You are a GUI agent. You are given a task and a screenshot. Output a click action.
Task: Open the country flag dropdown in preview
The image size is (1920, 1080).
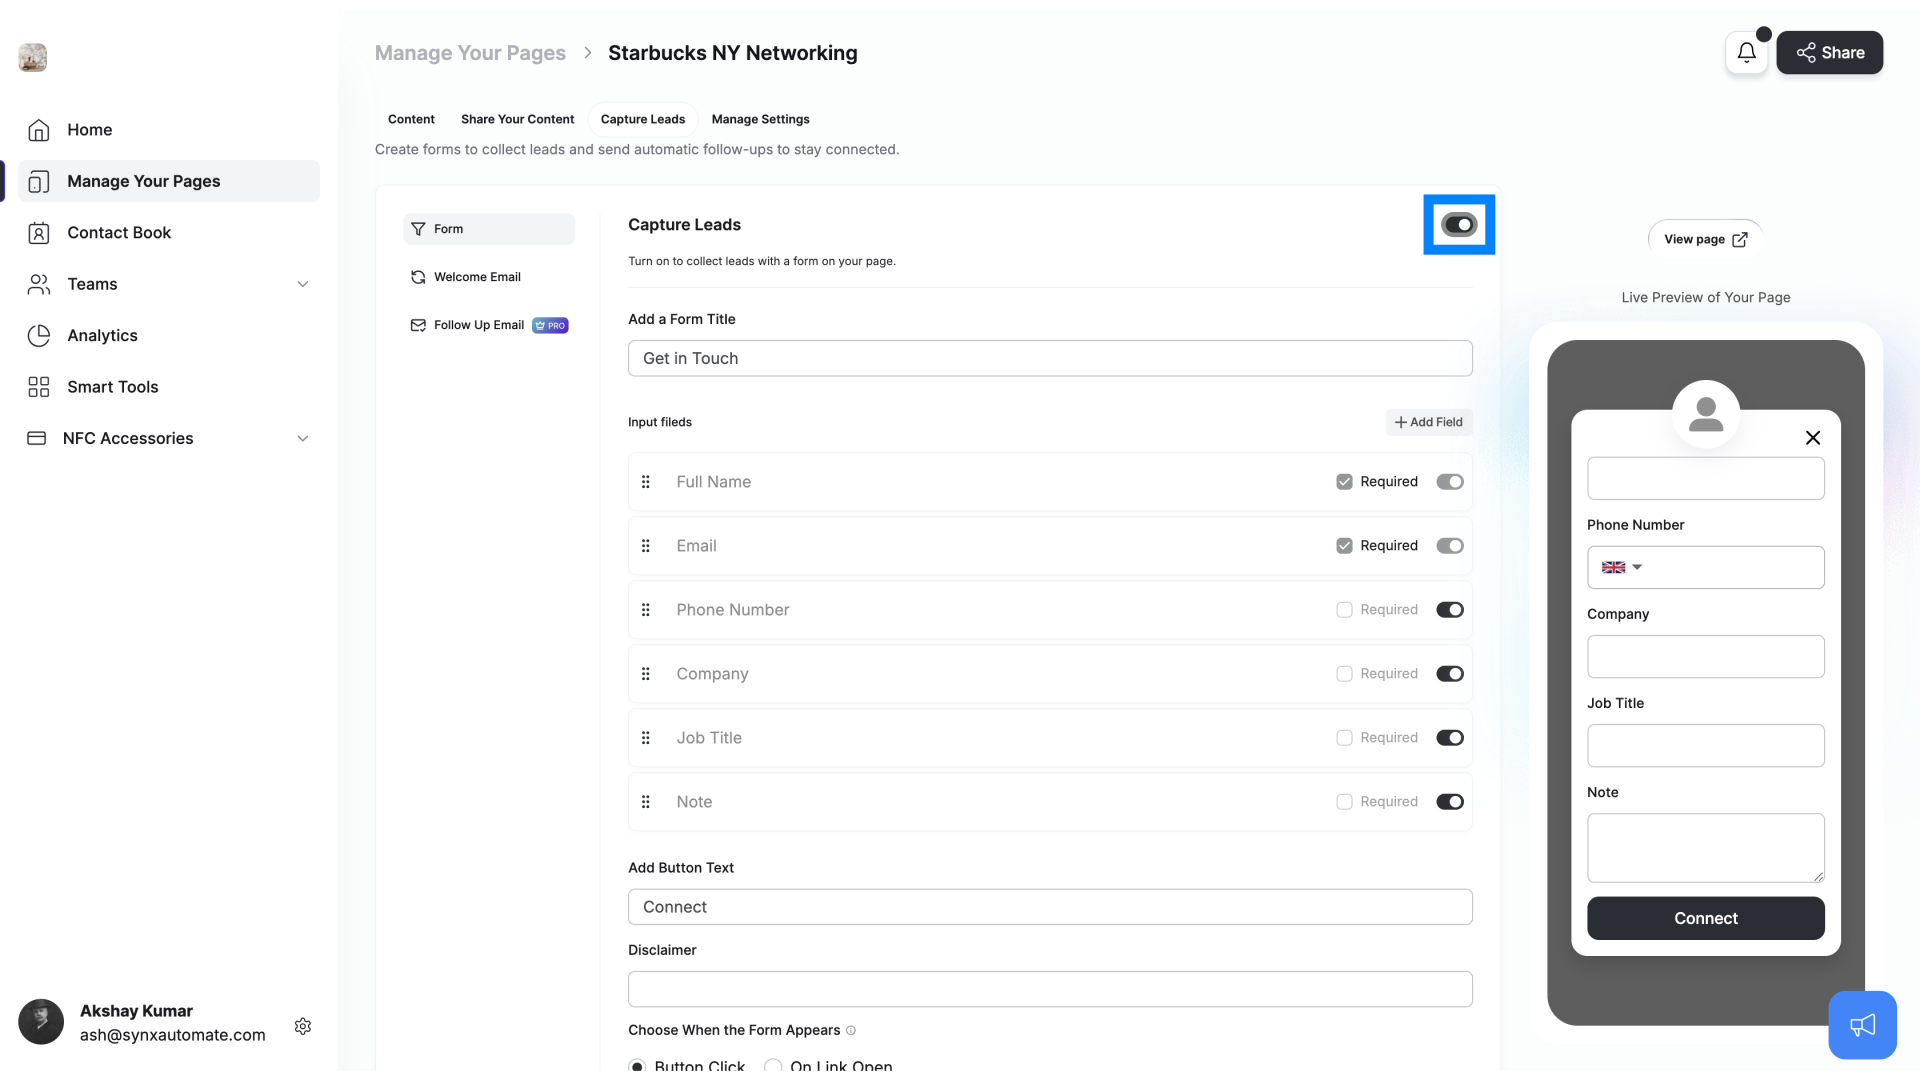point(1621,567)
